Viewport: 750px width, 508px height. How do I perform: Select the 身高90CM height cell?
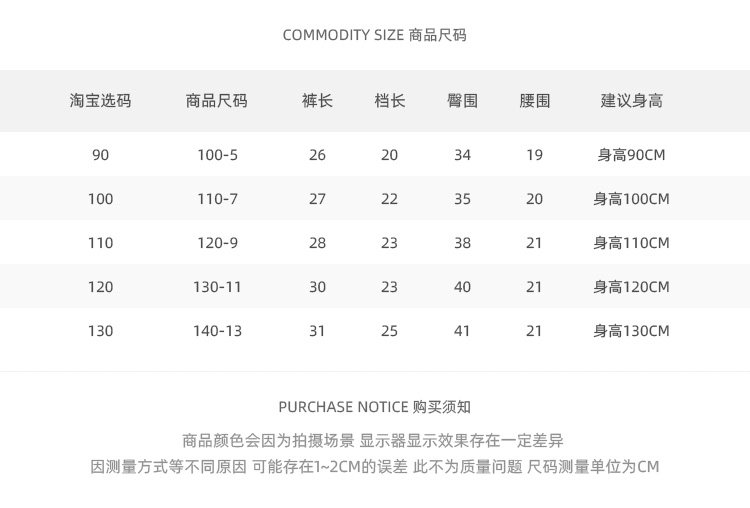pos(631,155)
